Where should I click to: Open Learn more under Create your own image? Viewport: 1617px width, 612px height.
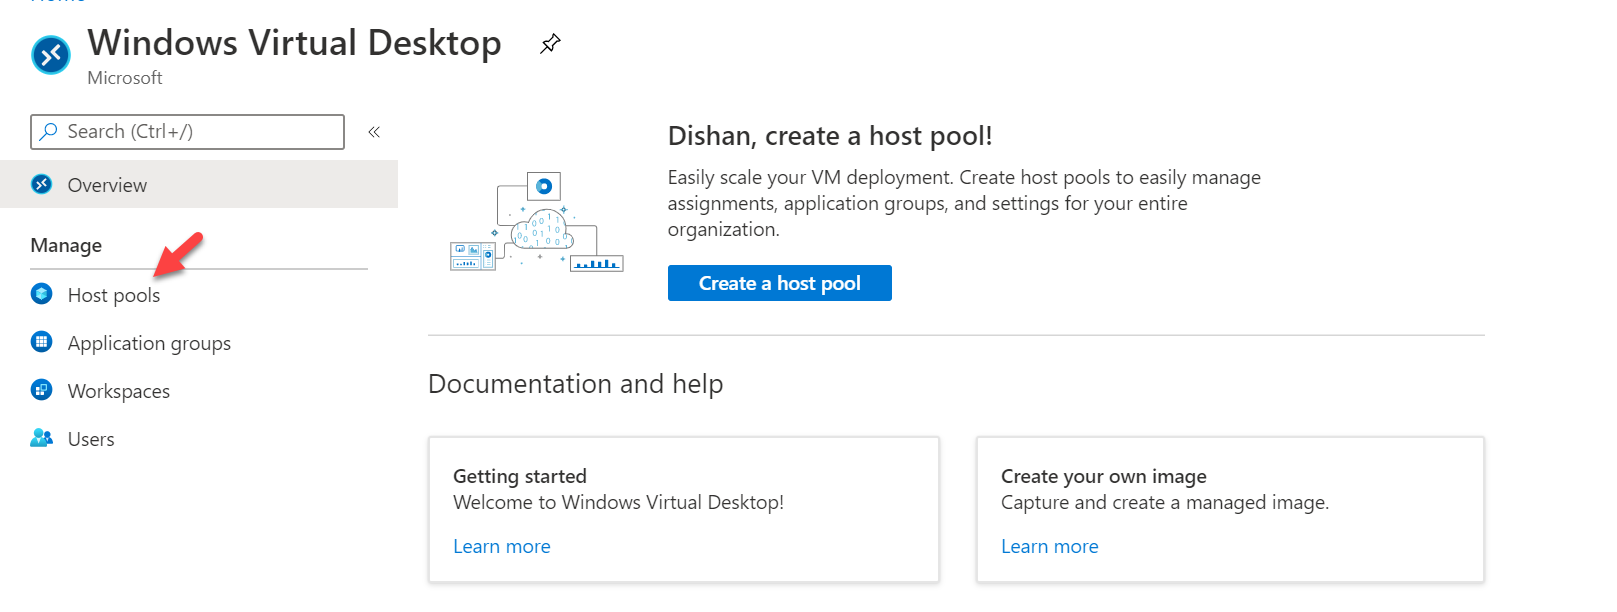click(1050, 547)
